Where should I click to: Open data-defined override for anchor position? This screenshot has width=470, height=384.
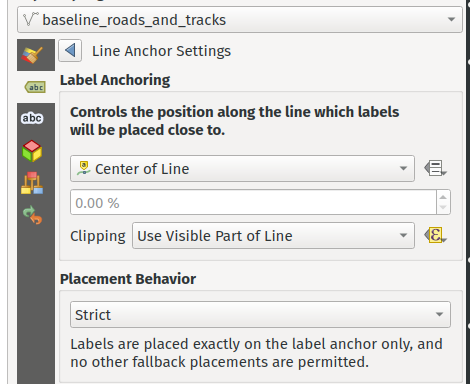click(435, 168)
